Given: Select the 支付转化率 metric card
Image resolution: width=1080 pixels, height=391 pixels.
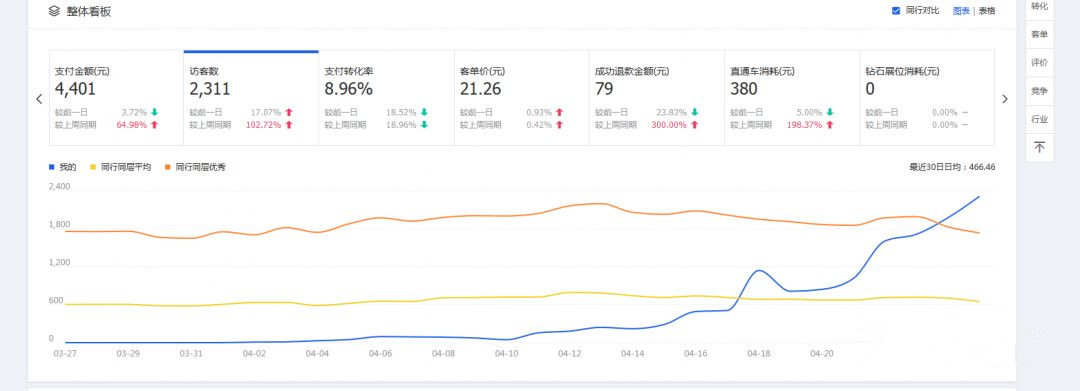Looking at the screenshot, I should 386,98.
